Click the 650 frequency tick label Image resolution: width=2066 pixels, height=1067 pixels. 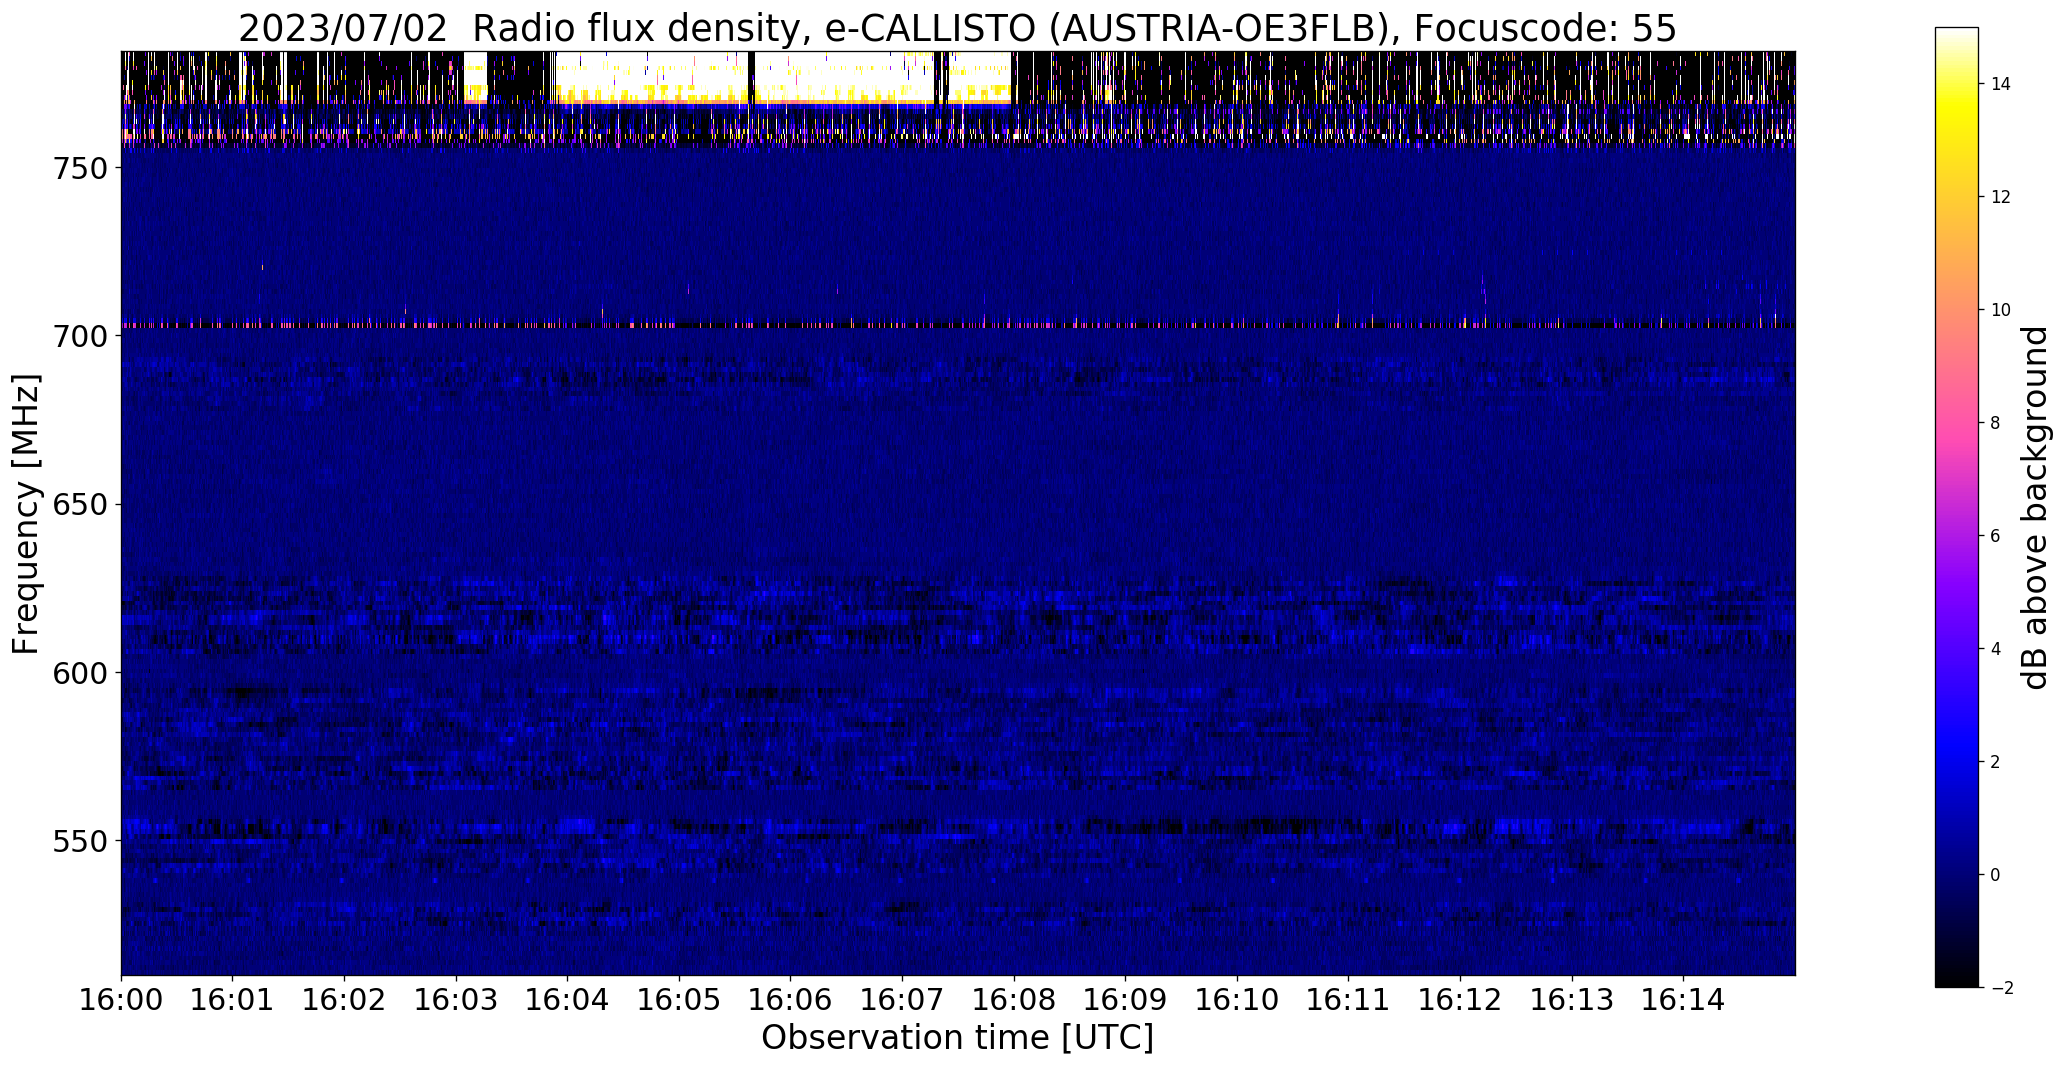pos(79,505)
